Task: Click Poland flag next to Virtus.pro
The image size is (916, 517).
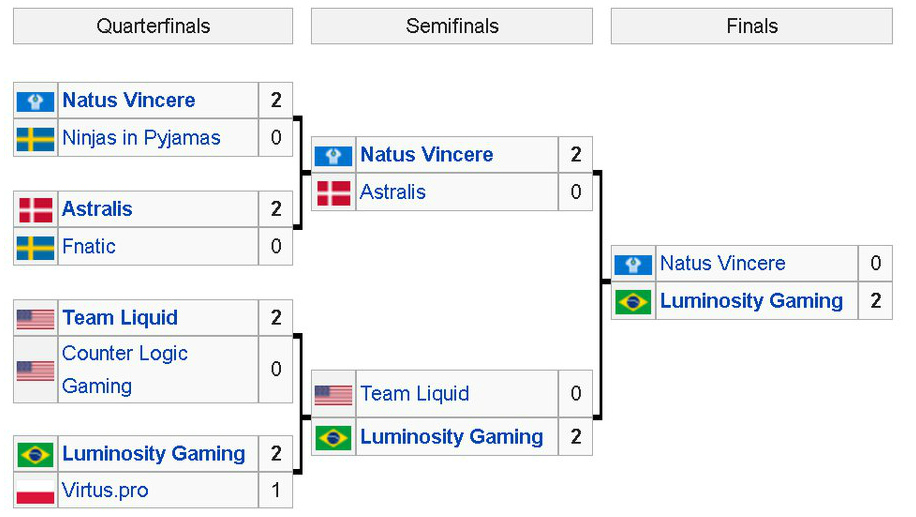Action: click(x=35, y=491)
